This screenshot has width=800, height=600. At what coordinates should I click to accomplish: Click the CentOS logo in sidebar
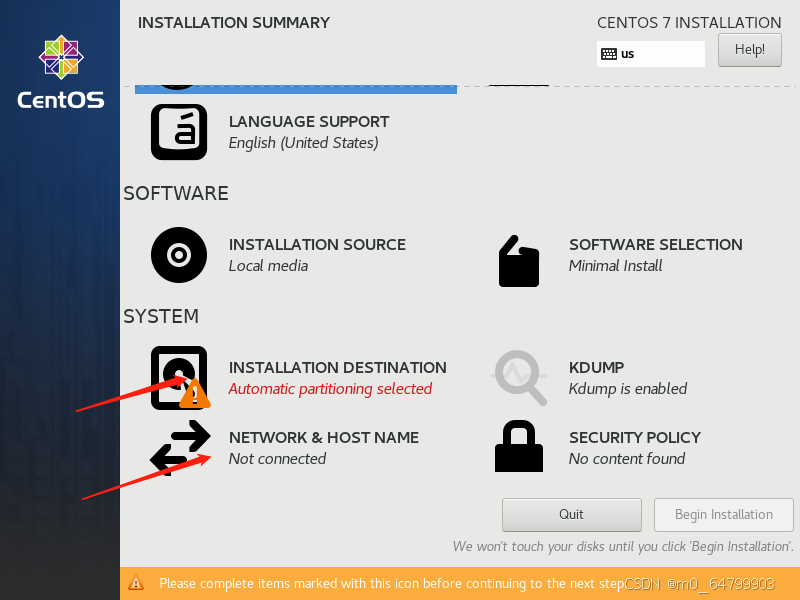point(61,71)
